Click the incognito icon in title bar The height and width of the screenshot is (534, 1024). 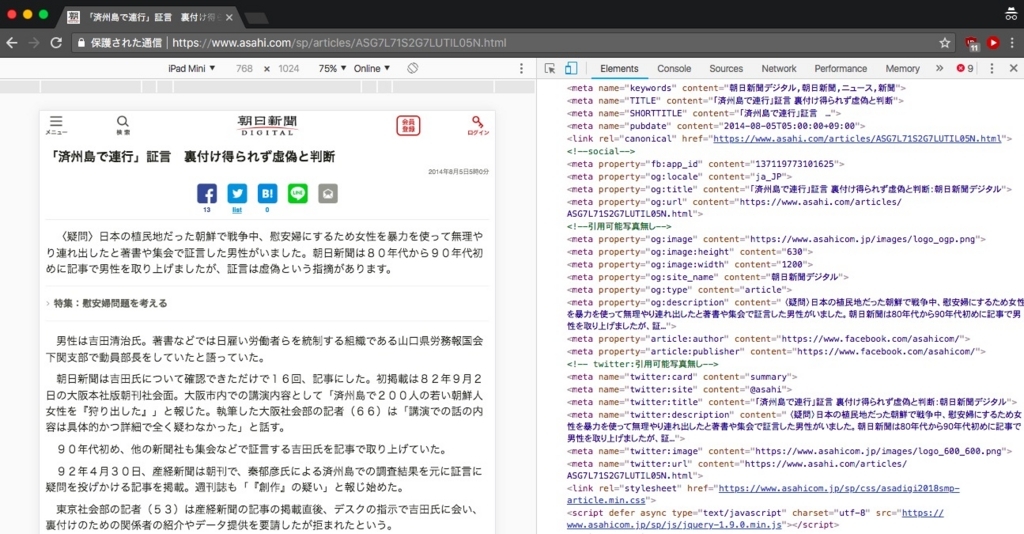[x=1010, y=13]
